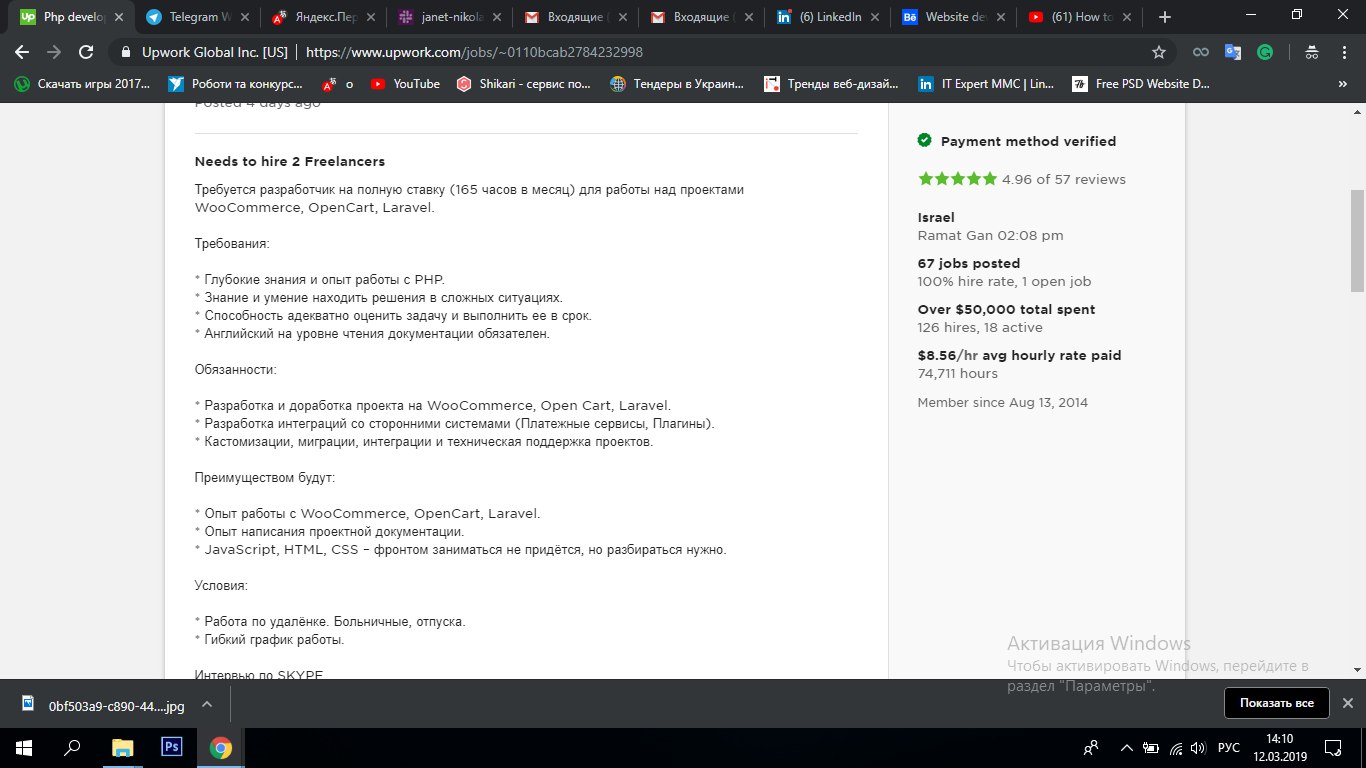Open Windows taskbar search
The image size is (1366, 768).
tap(72, 748)
